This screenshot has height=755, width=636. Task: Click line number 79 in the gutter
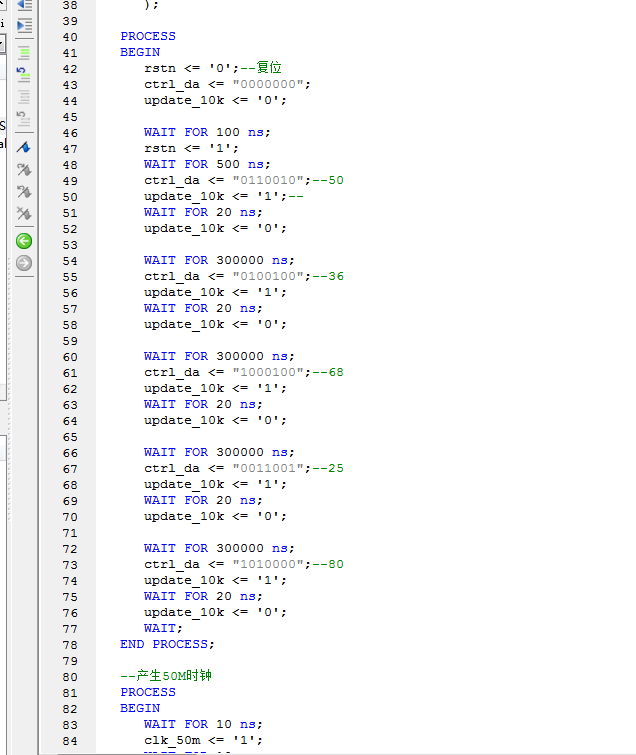coord(70,661)
